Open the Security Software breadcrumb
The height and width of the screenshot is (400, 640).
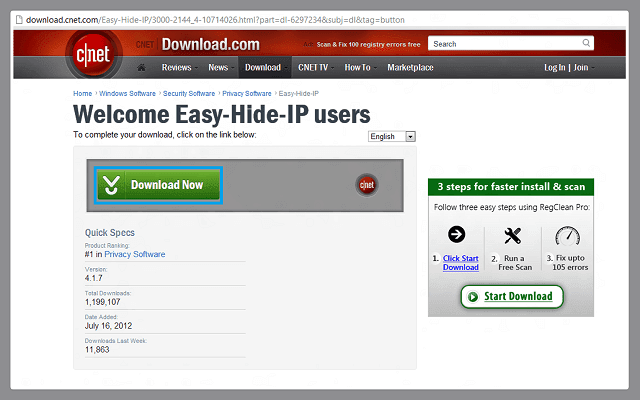(x=189, y=93)
